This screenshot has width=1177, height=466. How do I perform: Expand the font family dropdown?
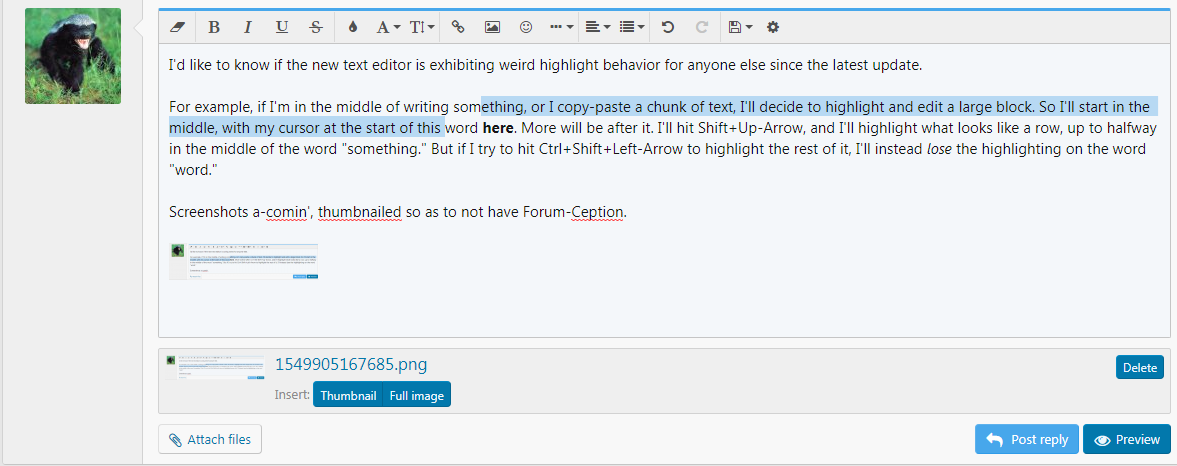click(389, 27)
